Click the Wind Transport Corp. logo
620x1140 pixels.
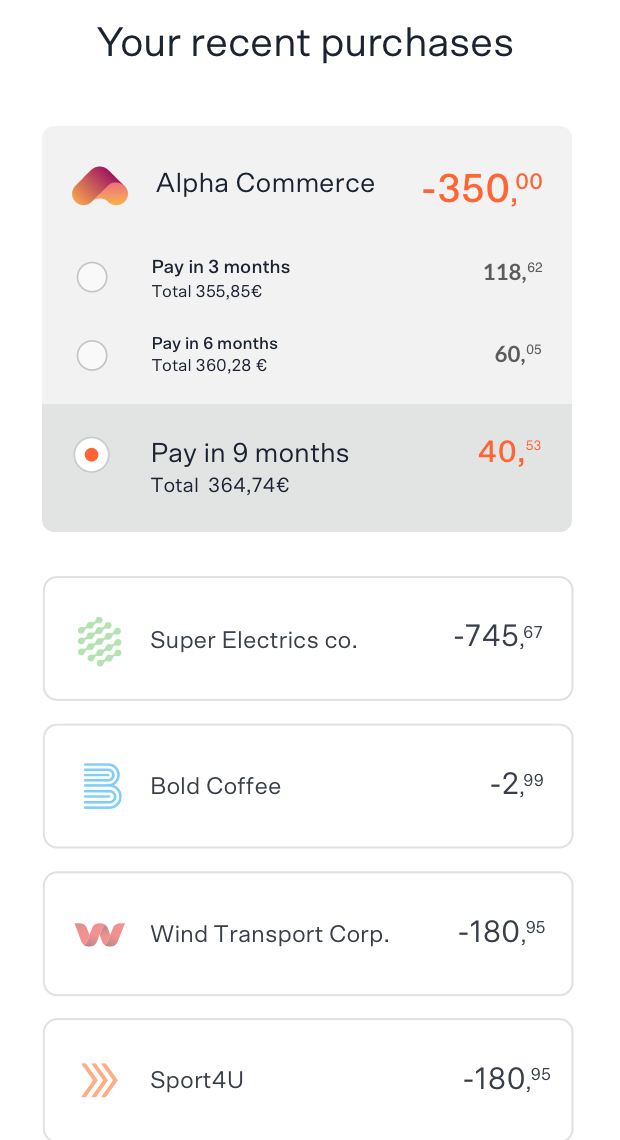[x=99, y=933]
